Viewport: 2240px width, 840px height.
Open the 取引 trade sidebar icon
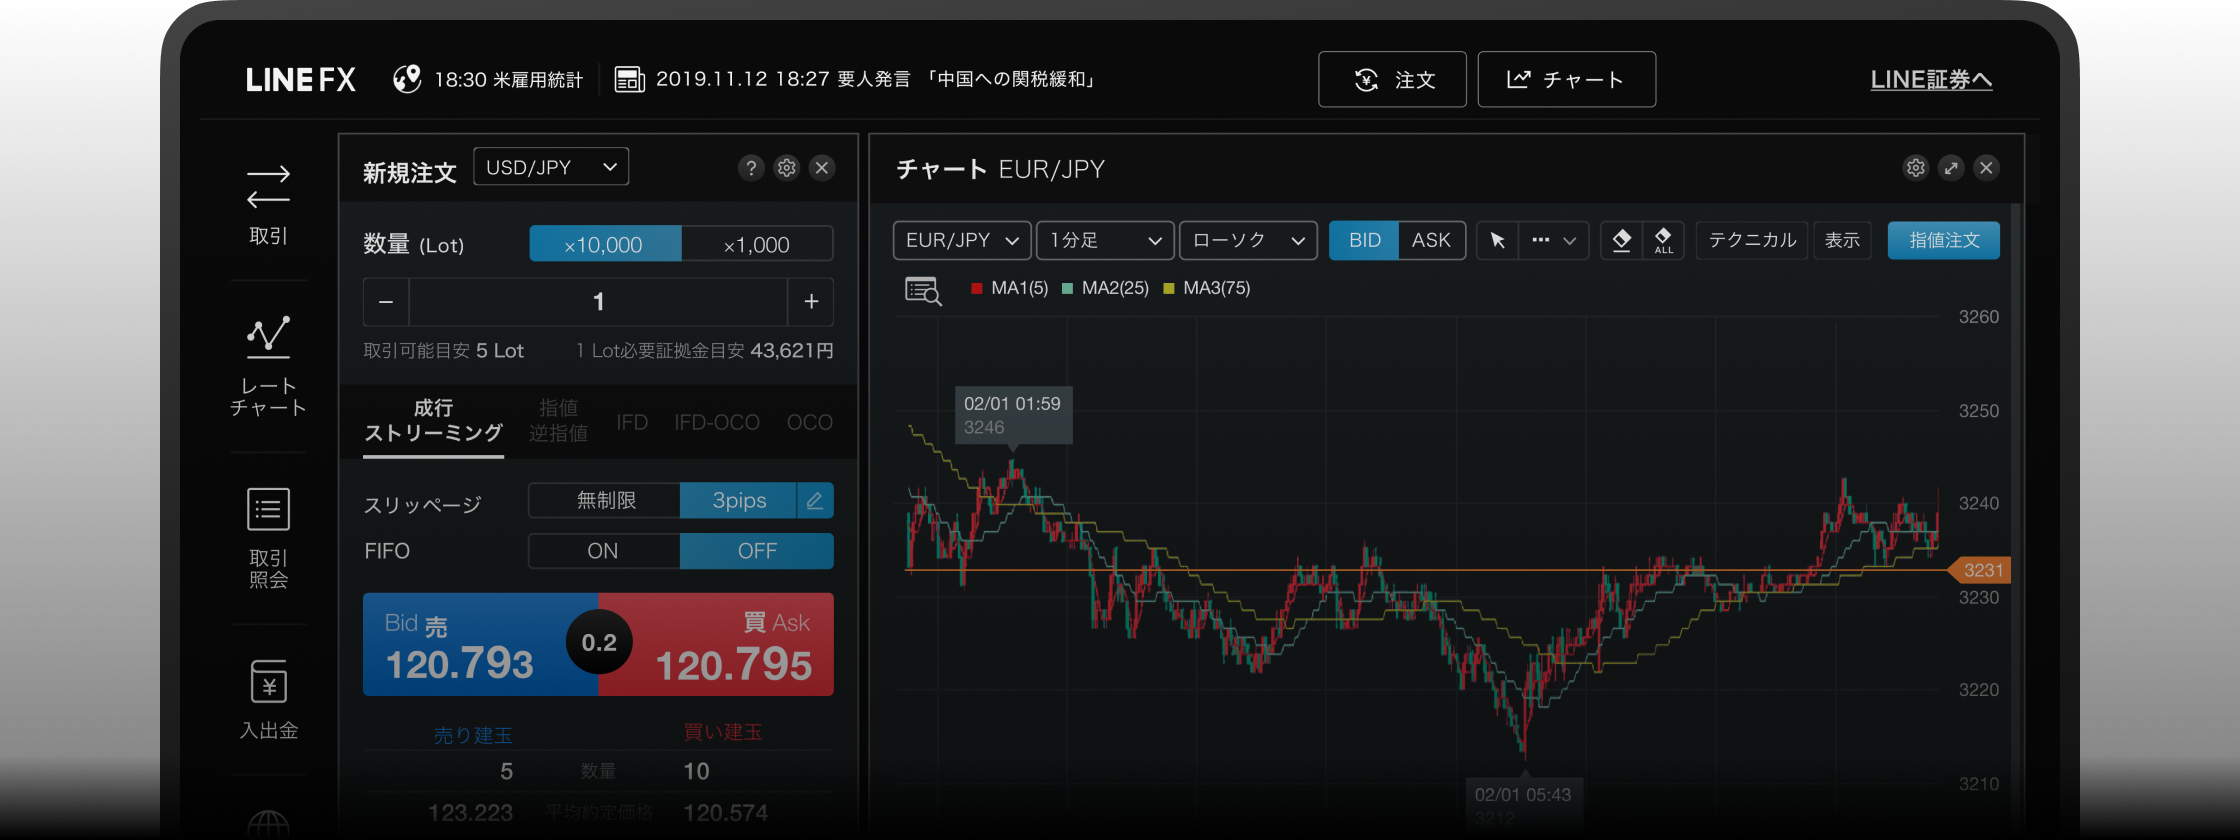pos(268,205)
